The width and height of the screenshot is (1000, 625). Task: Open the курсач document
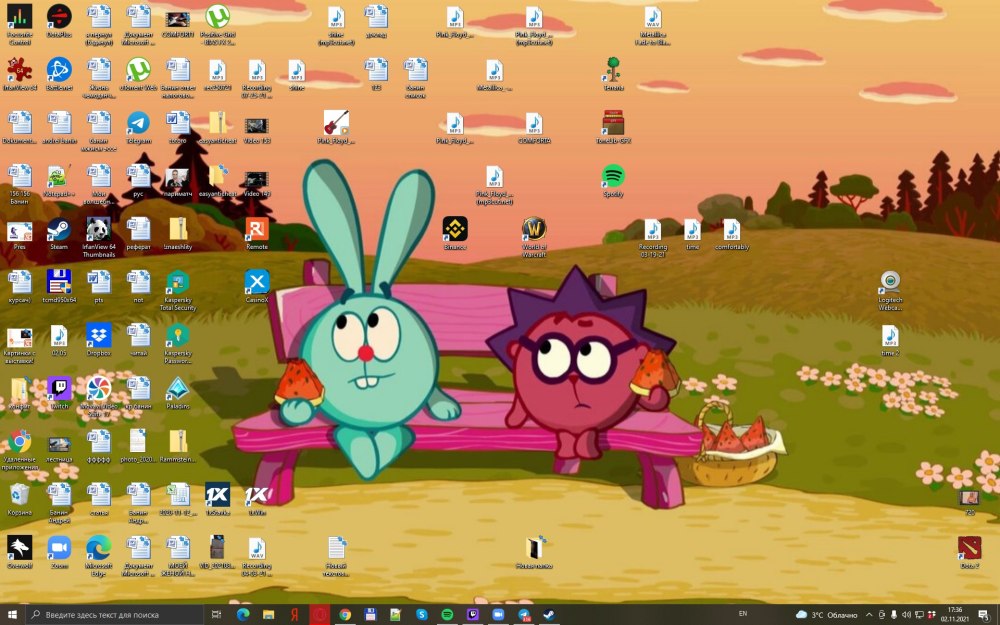(19, 286)
